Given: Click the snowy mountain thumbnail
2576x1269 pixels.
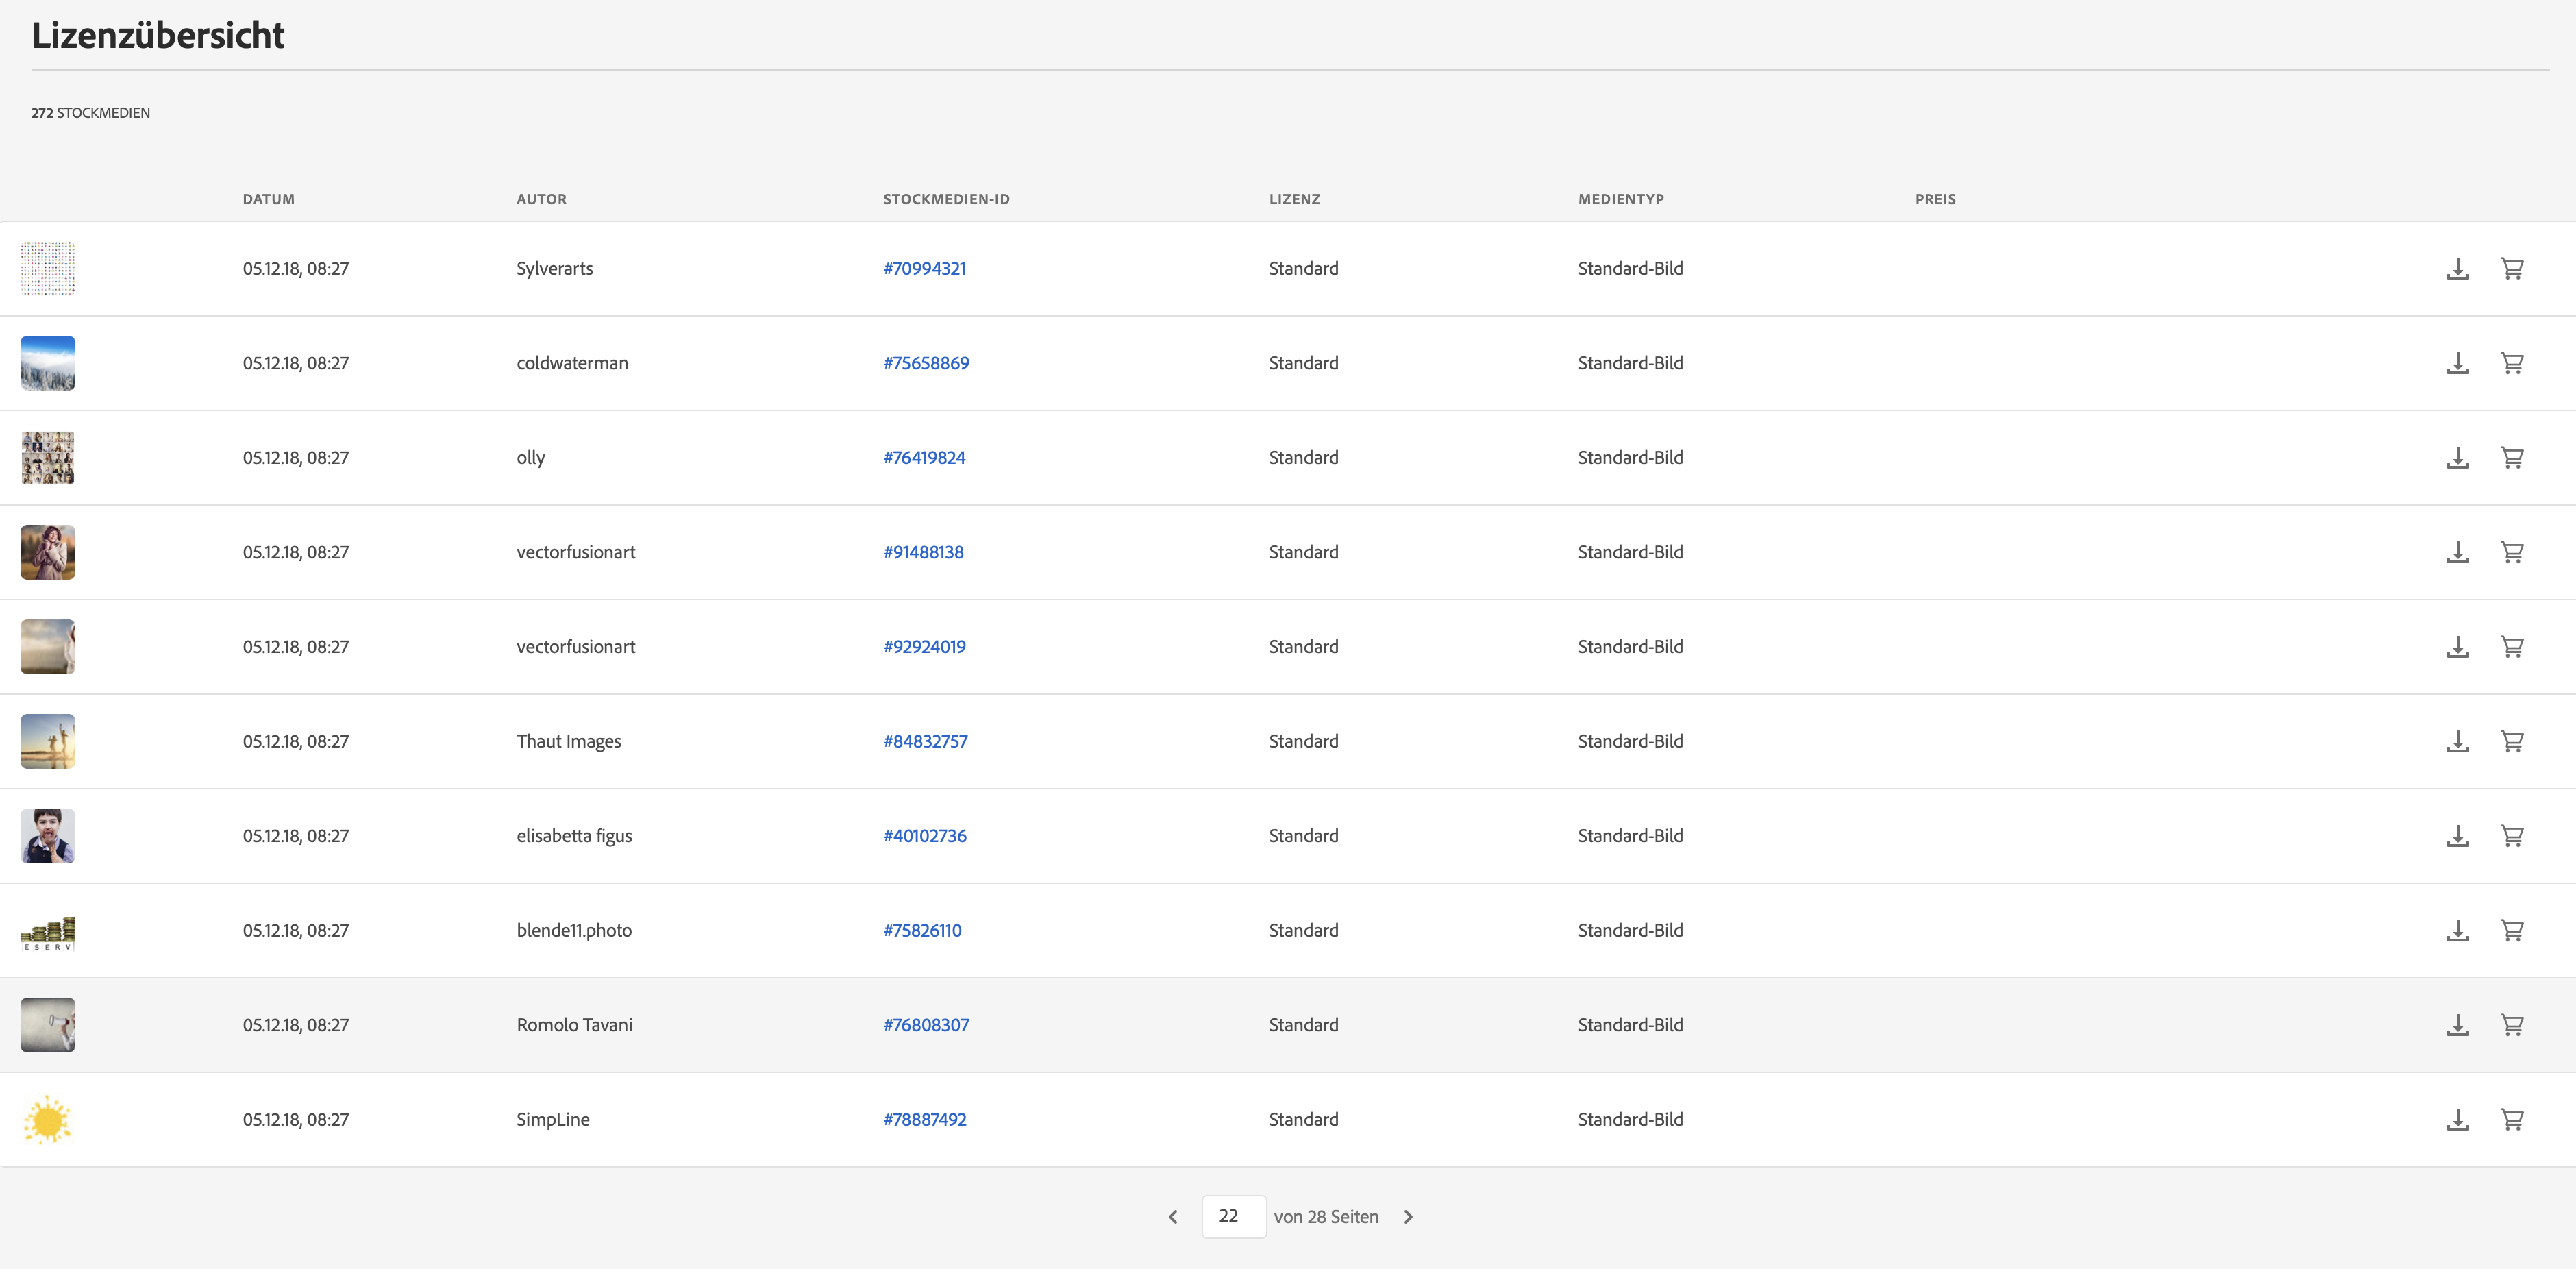Looking at the screenshot, I should 48,363.
